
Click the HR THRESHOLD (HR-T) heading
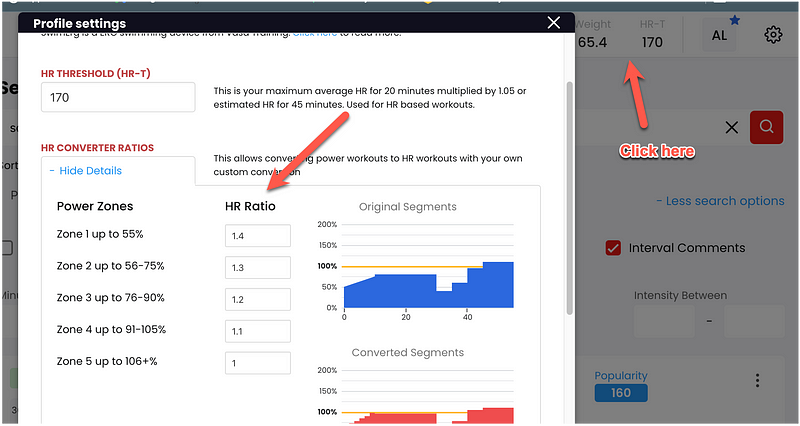(96, 73)
